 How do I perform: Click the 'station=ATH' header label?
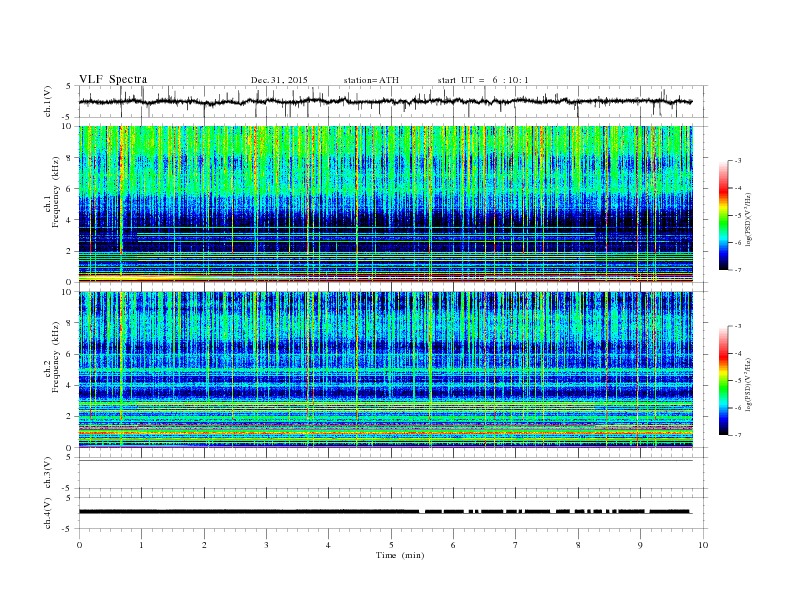pos(371,80)
